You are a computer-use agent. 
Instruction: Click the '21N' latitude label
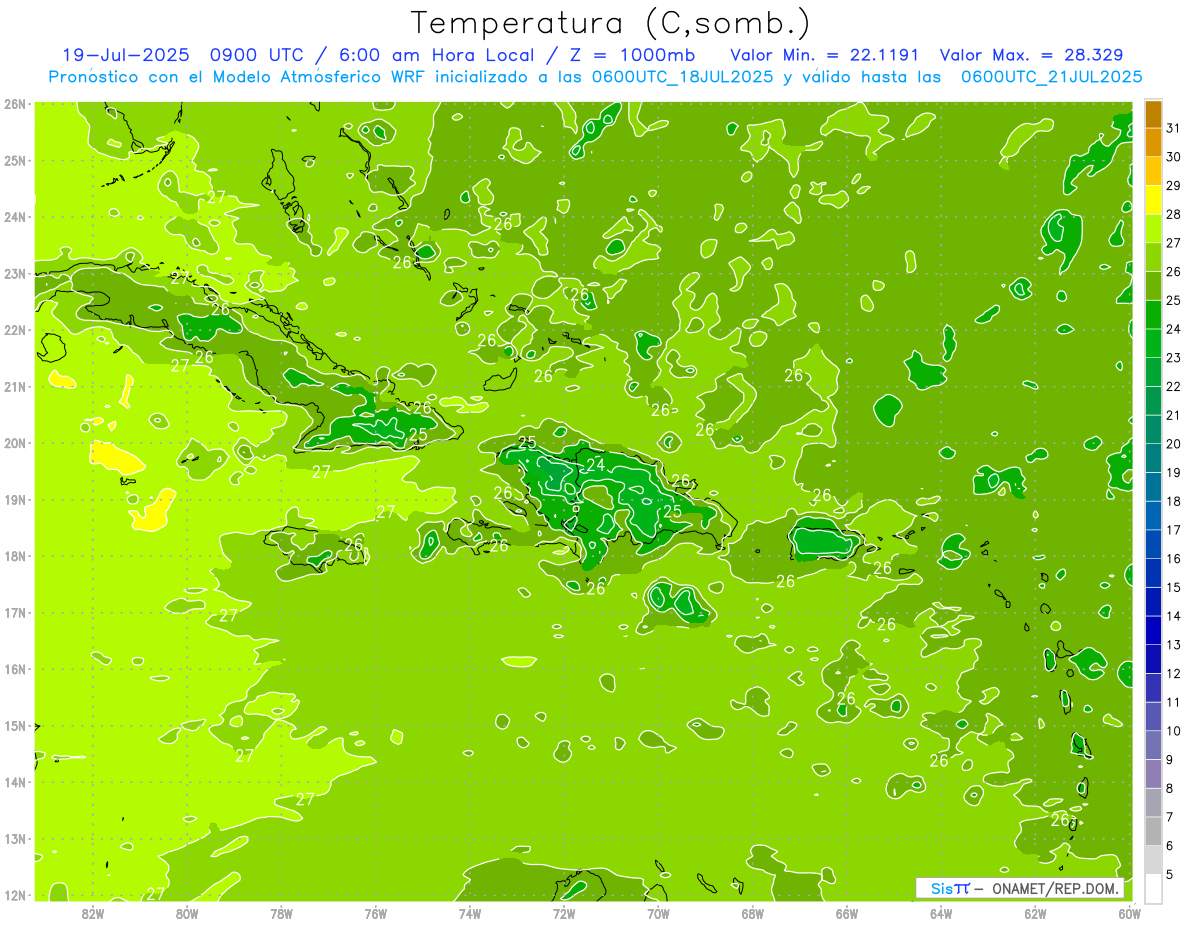click(14, 386)
